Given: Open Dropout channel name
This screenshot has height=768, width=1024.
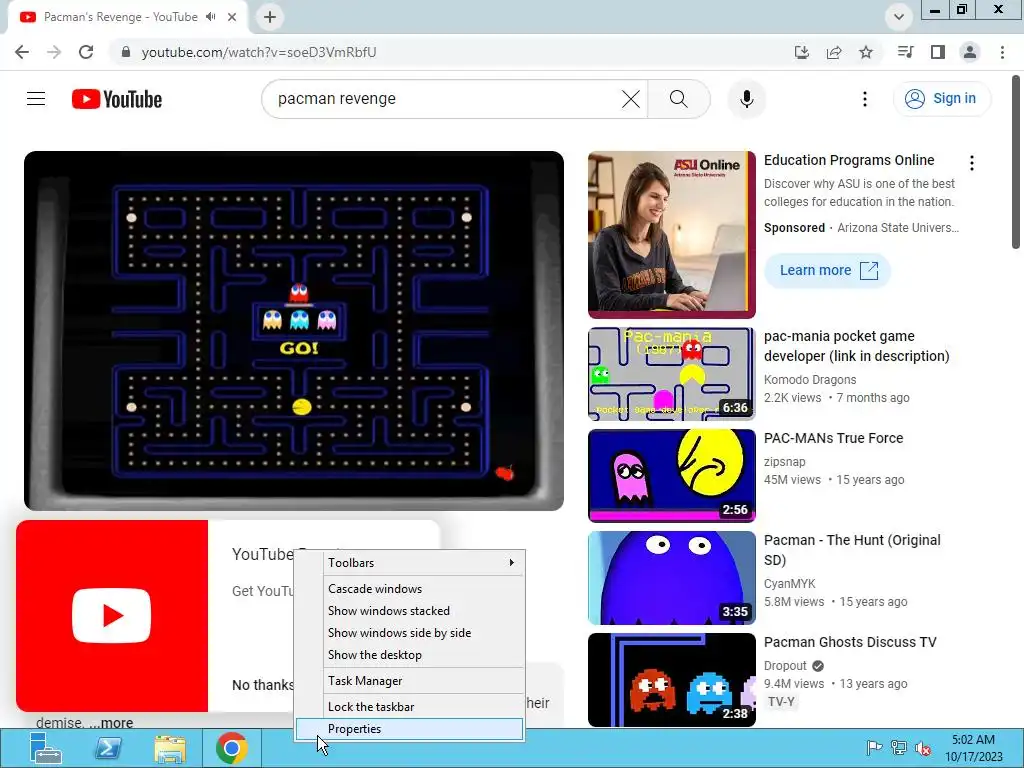Looking at the screenshot, I should coord(785,665).
